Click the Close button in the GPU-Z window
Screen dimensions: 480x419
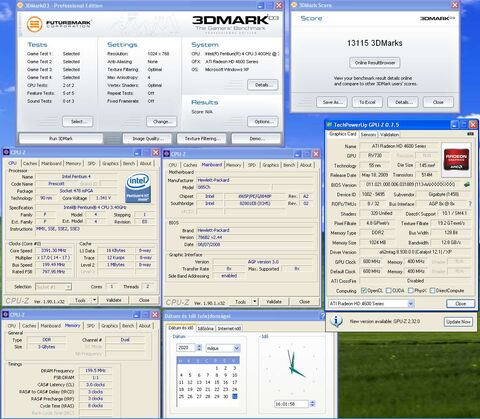461,304
